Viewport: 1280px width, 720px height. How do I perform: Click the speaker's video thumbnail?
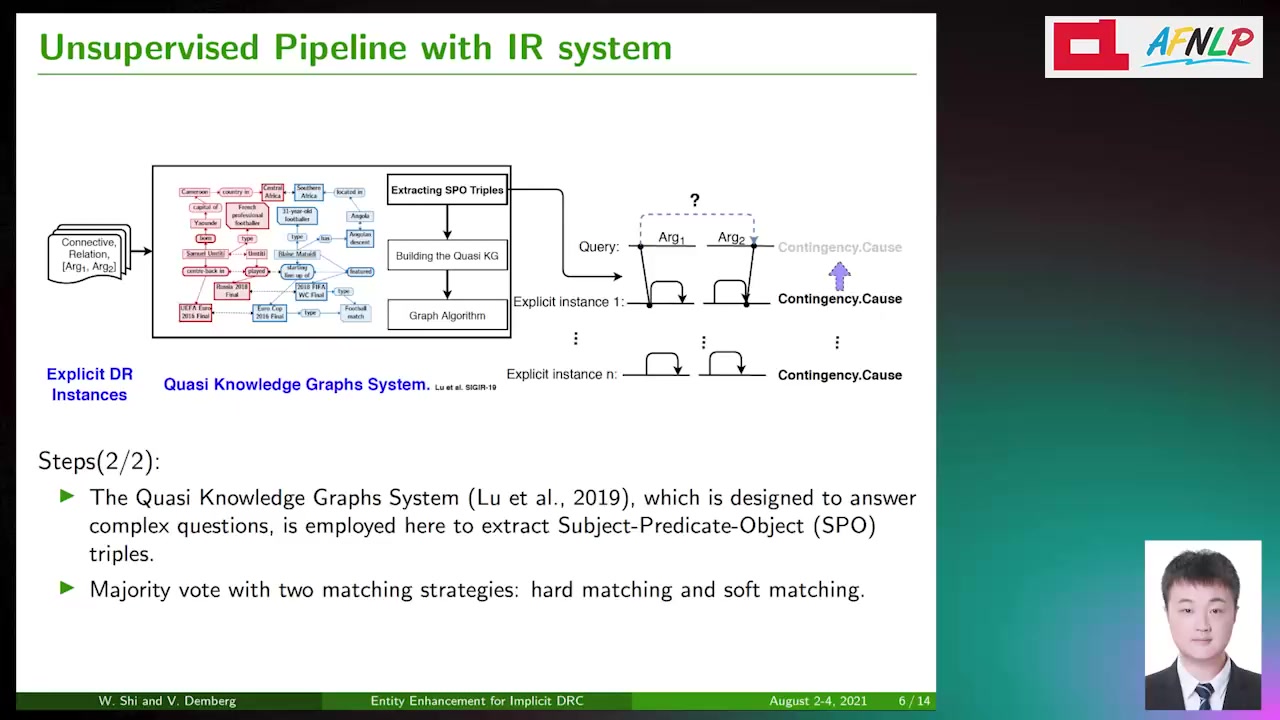1203,625
